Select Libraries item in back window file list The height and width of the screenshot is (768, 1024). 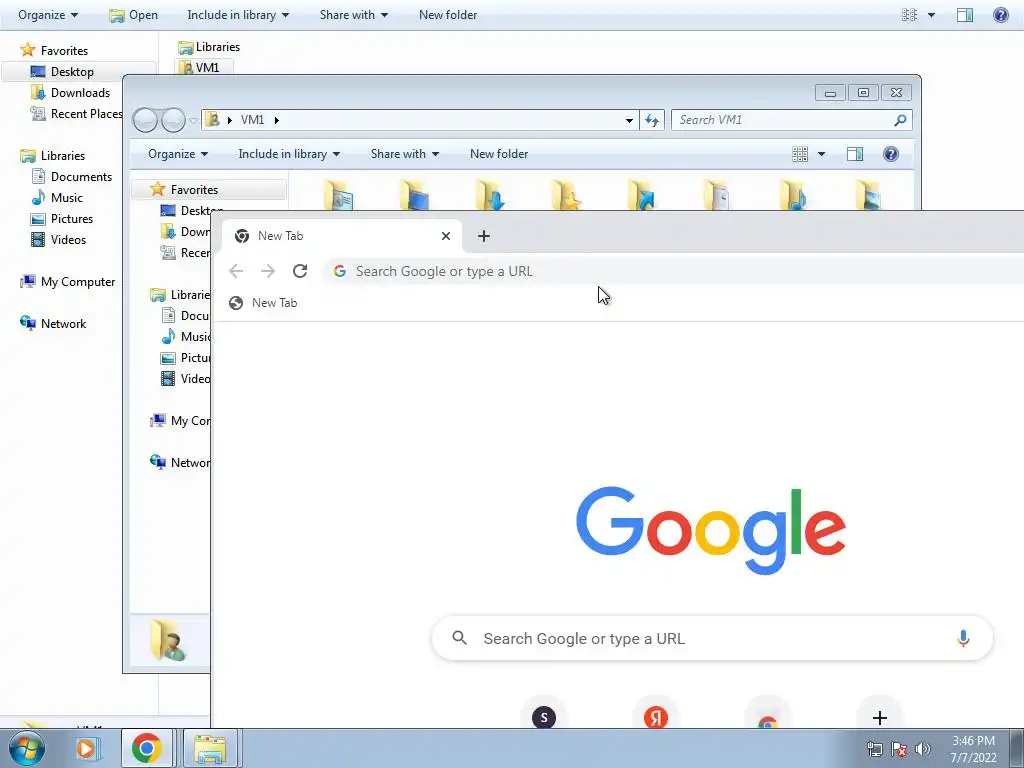tap(209, 47)
